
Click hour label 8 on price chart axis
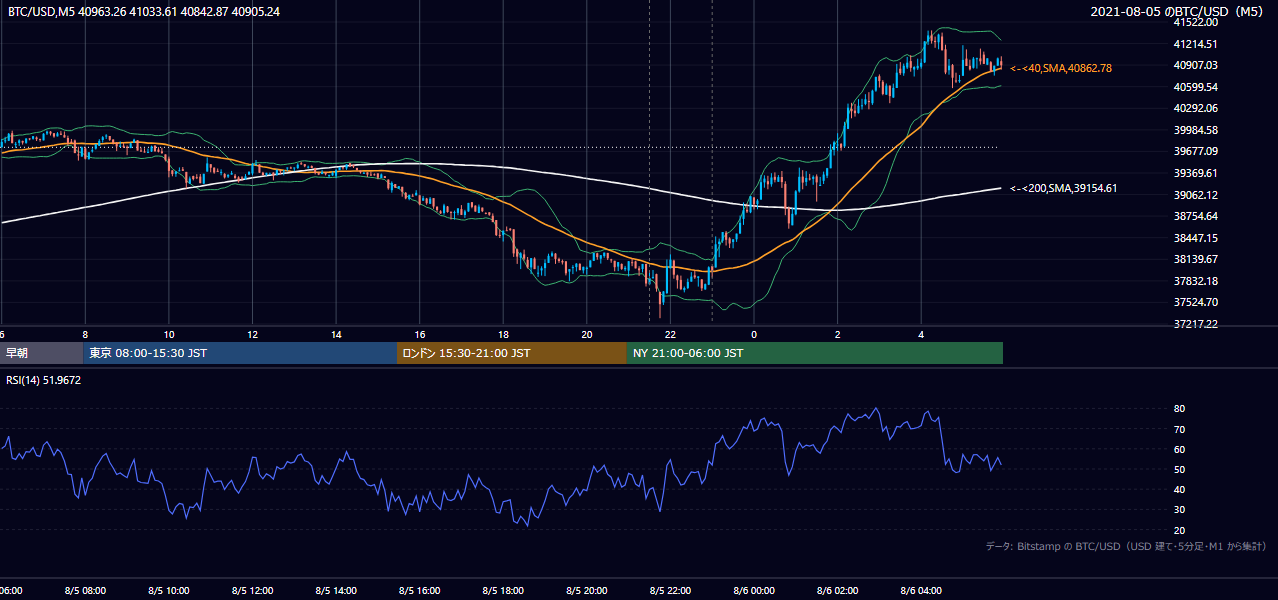coord(85,335)
